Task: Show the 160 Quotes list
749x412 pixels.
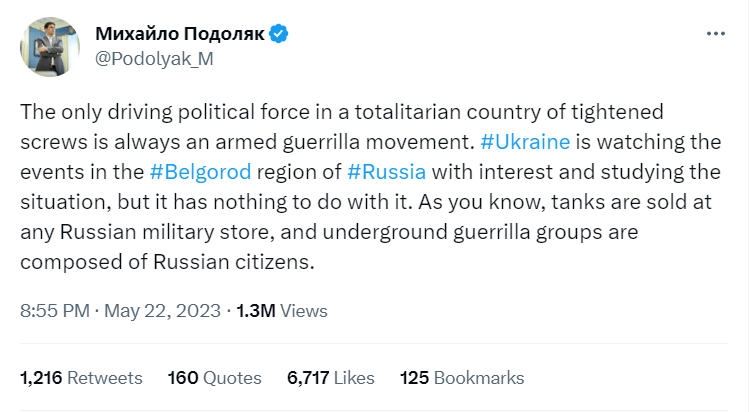Action: point(214,378)
